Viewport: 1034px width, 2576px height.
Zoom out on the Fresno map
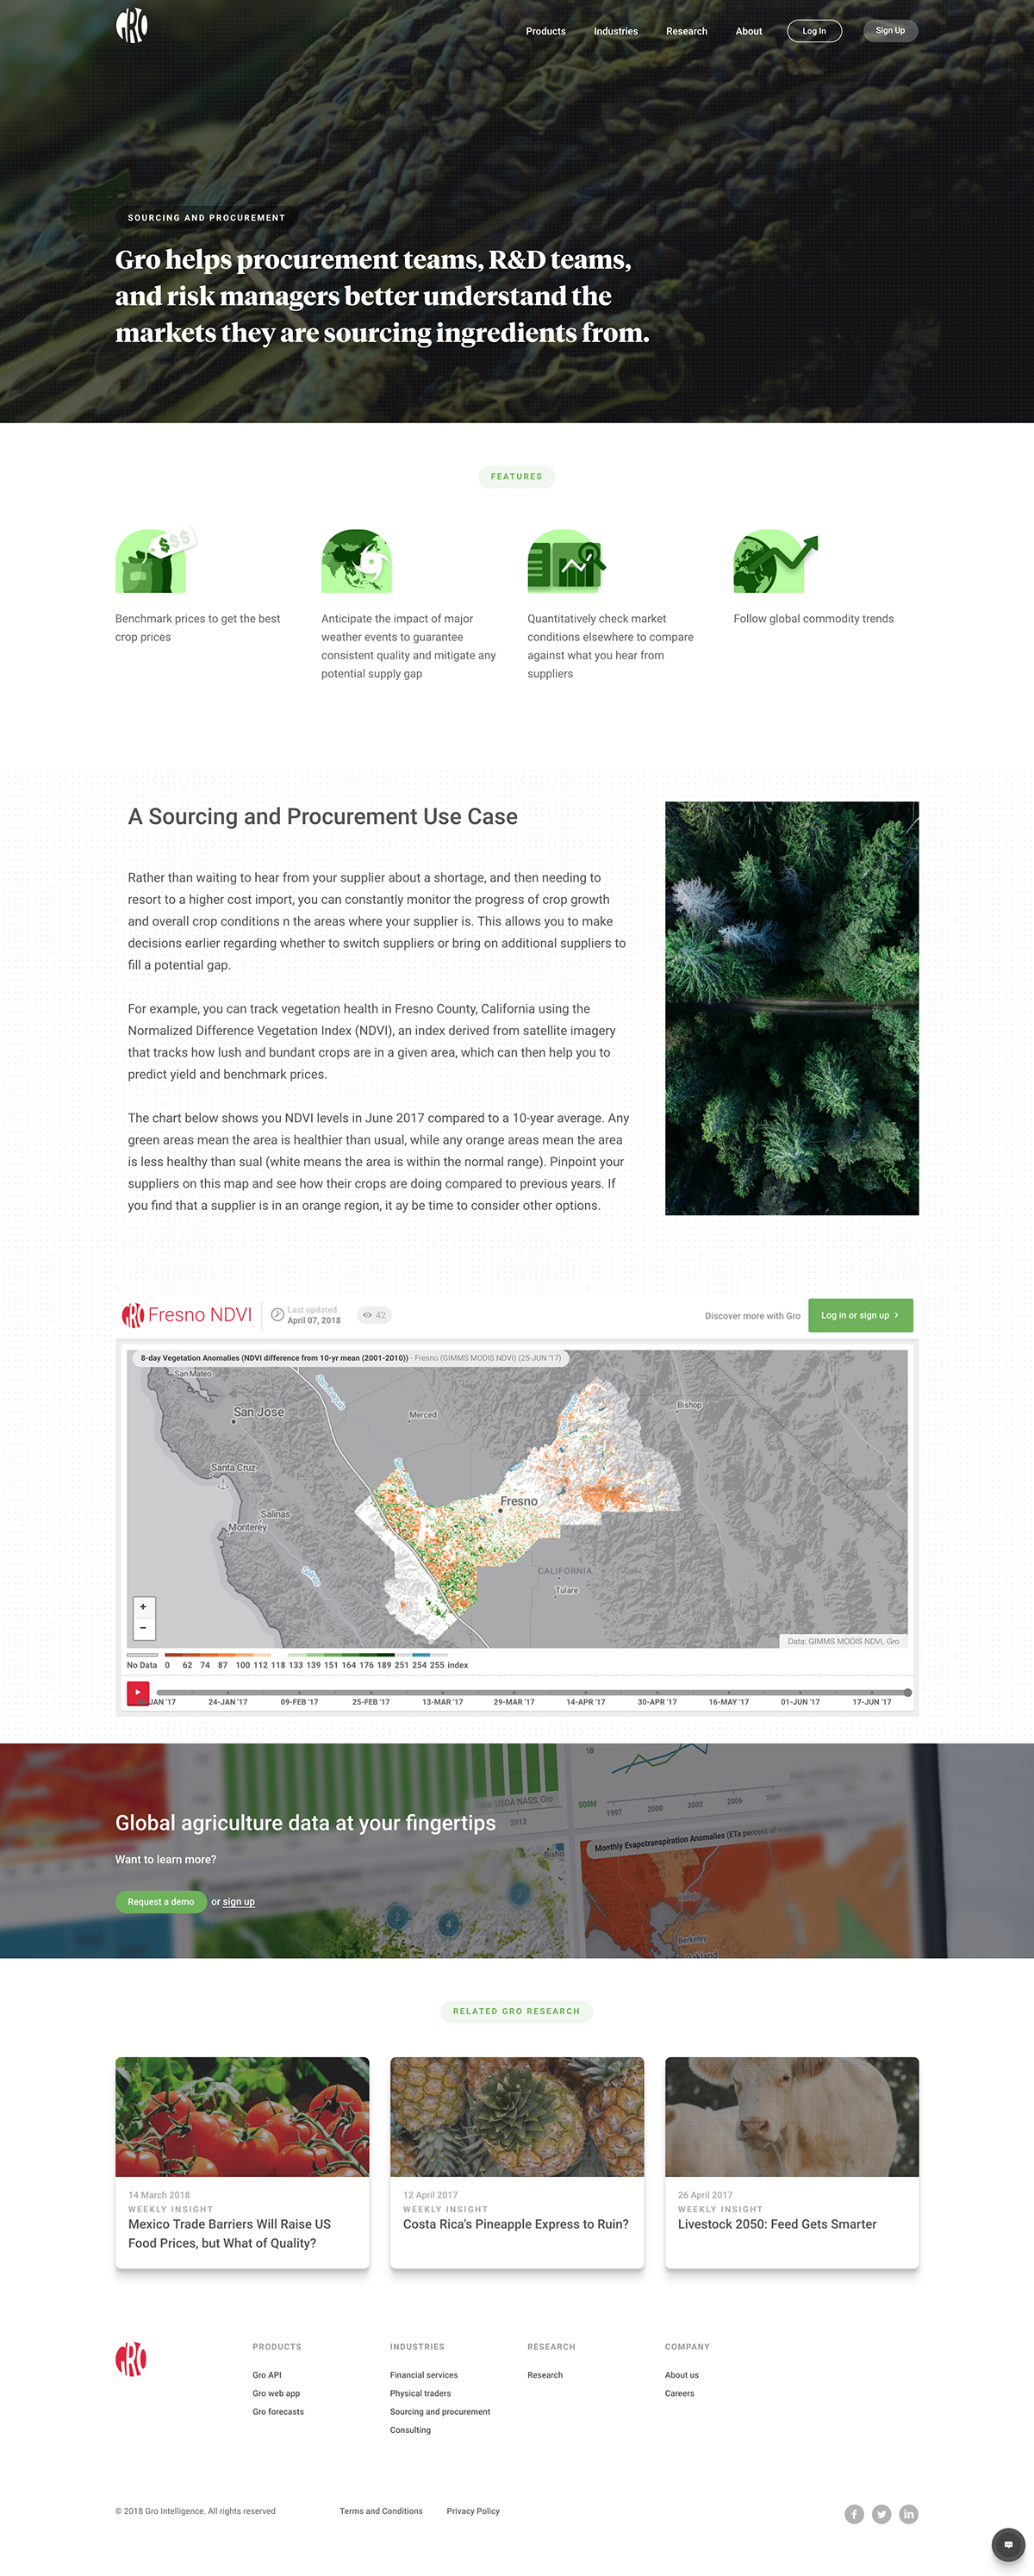pos(143,1628)
